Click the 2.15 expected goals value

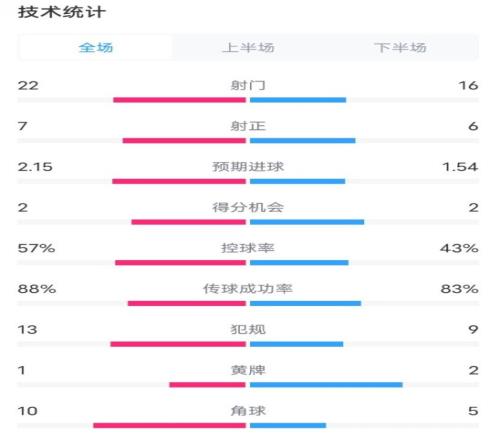coord(35,167)
